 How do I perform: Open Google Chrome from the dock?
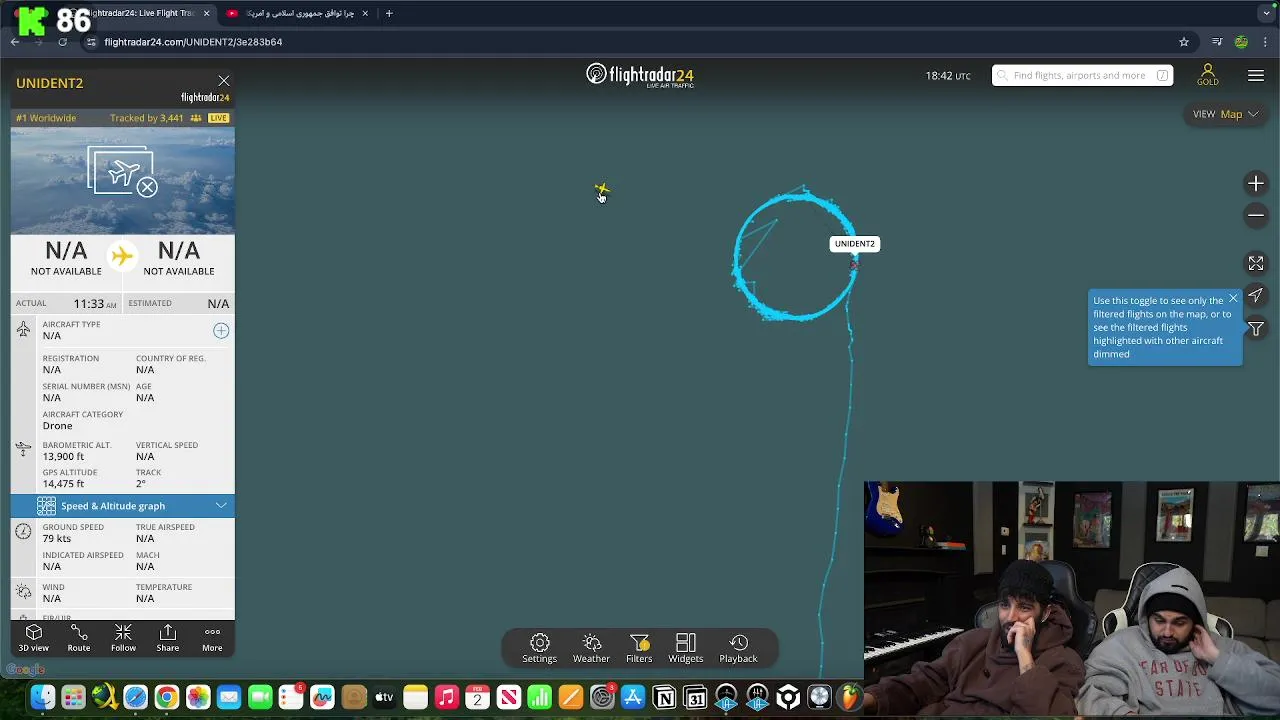(x=166, y=697)
